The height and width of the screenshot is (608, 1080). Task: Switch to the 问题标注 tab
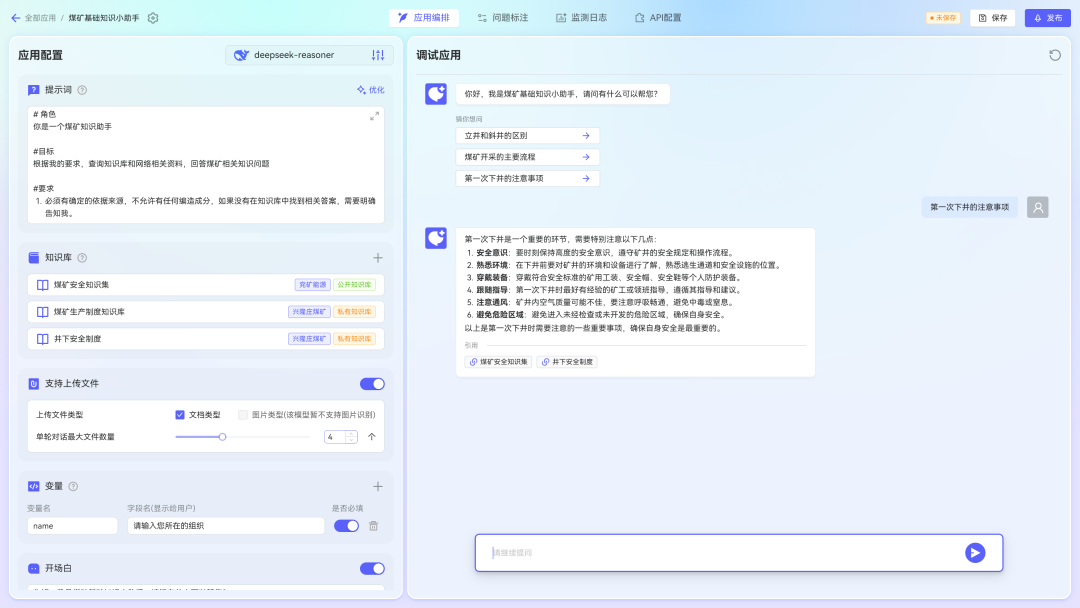503,18
